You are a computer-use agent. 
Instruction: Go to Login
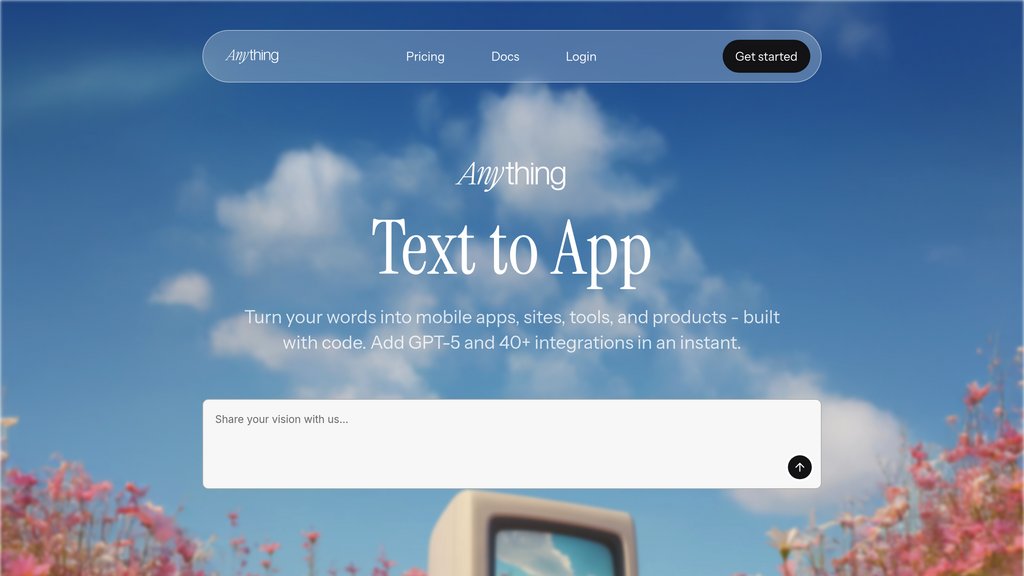tap(581, 57)
